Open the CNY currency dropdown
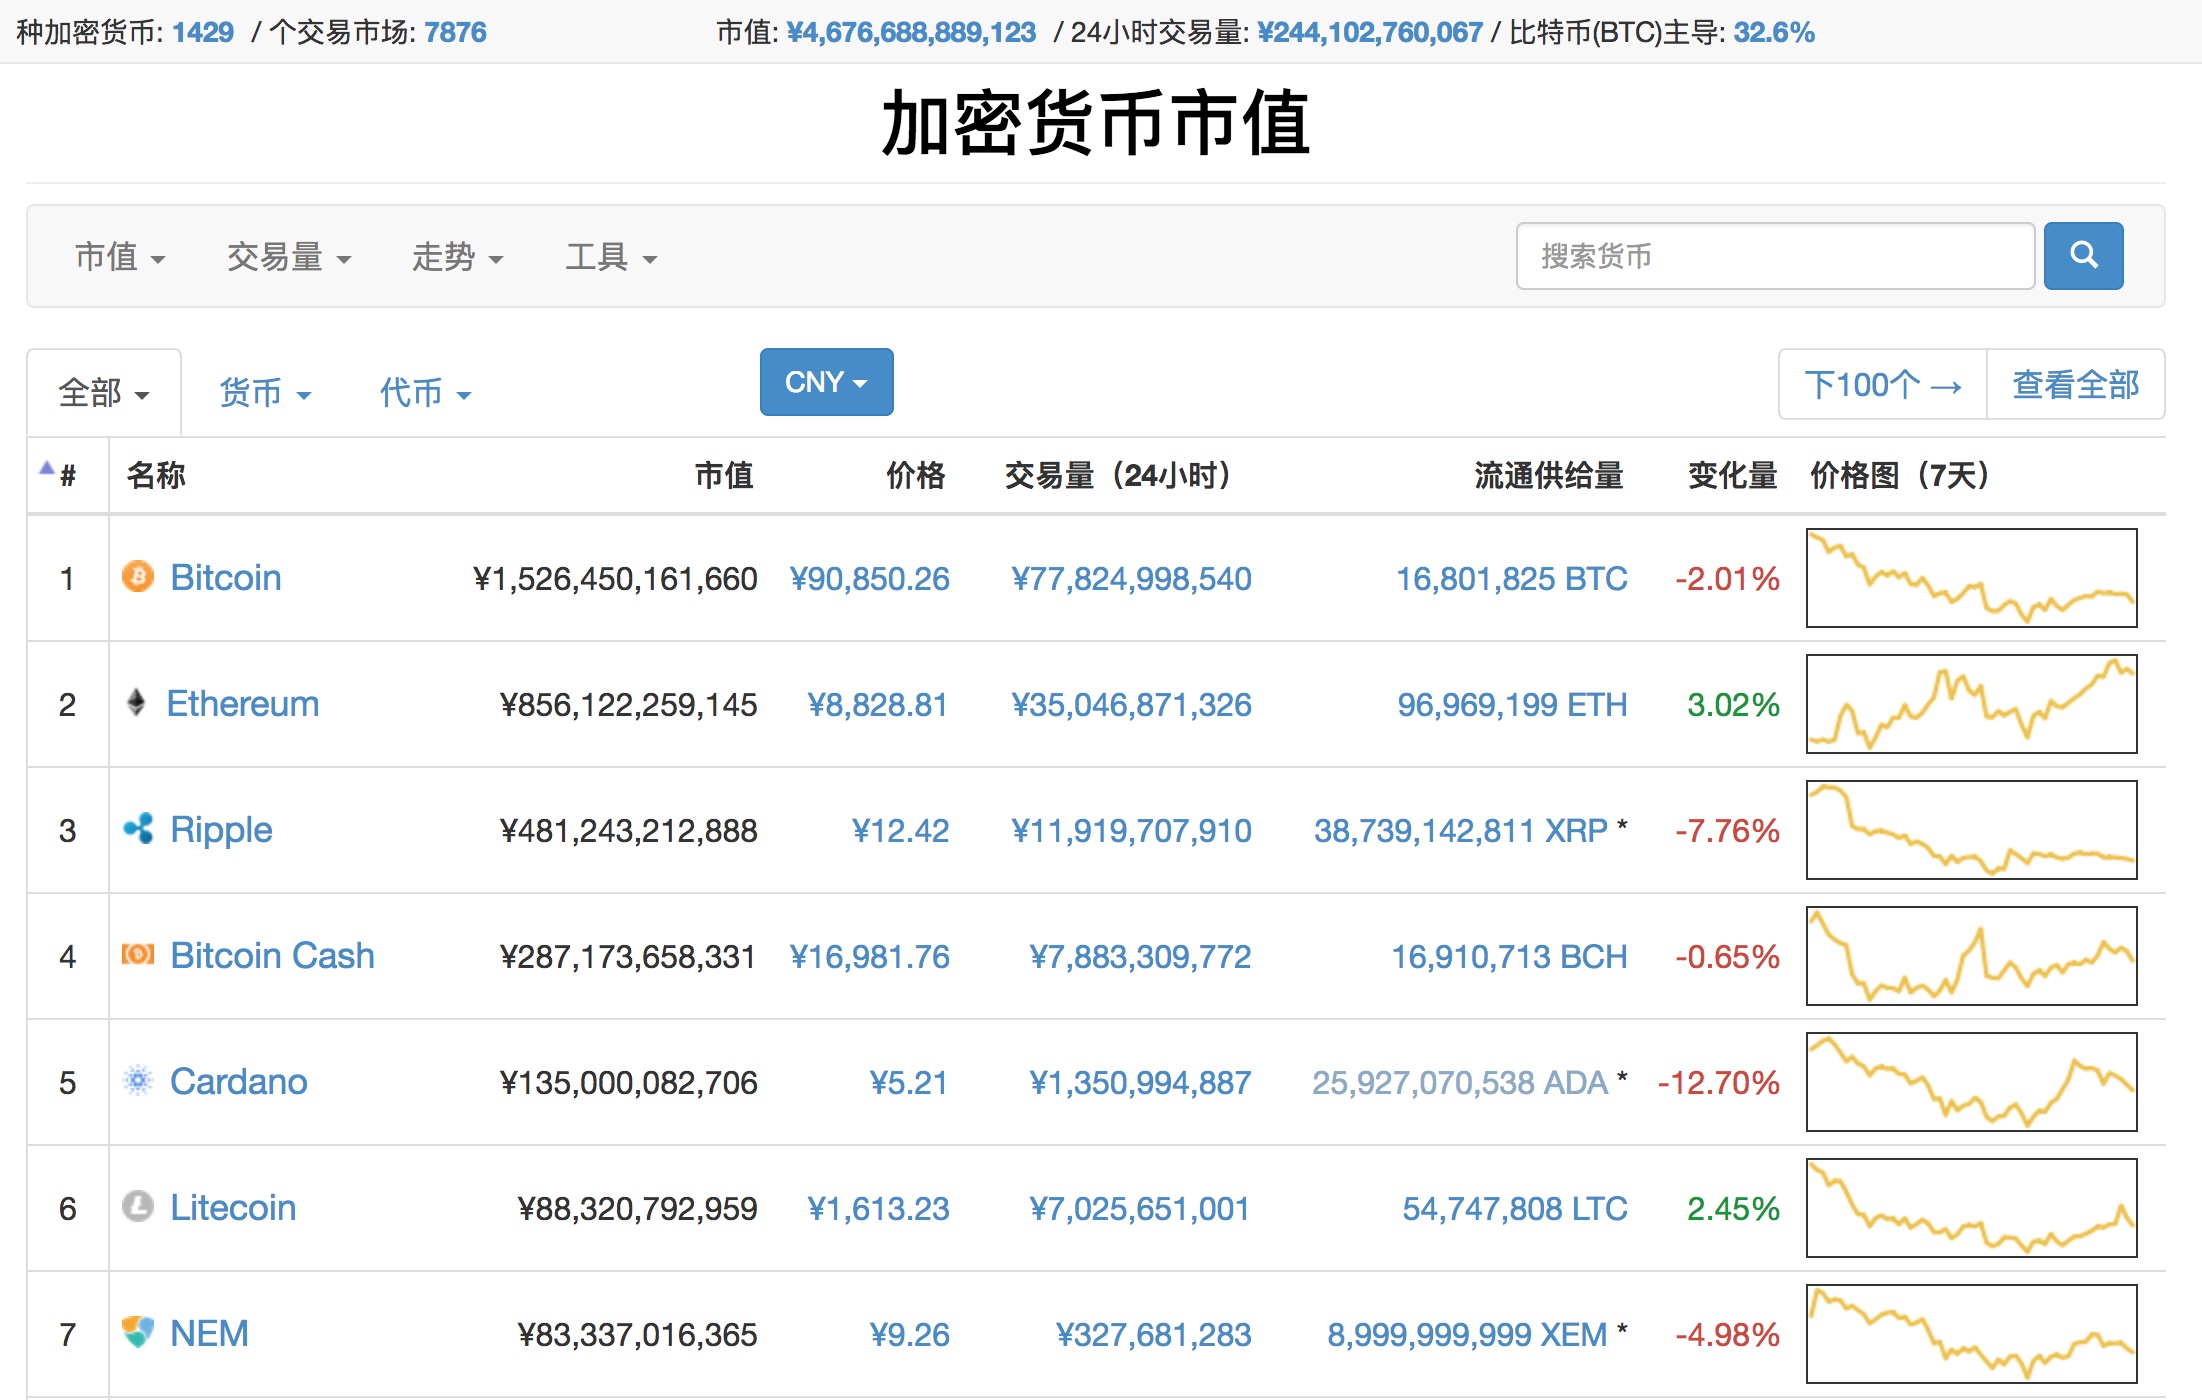 tap(826, 382)
